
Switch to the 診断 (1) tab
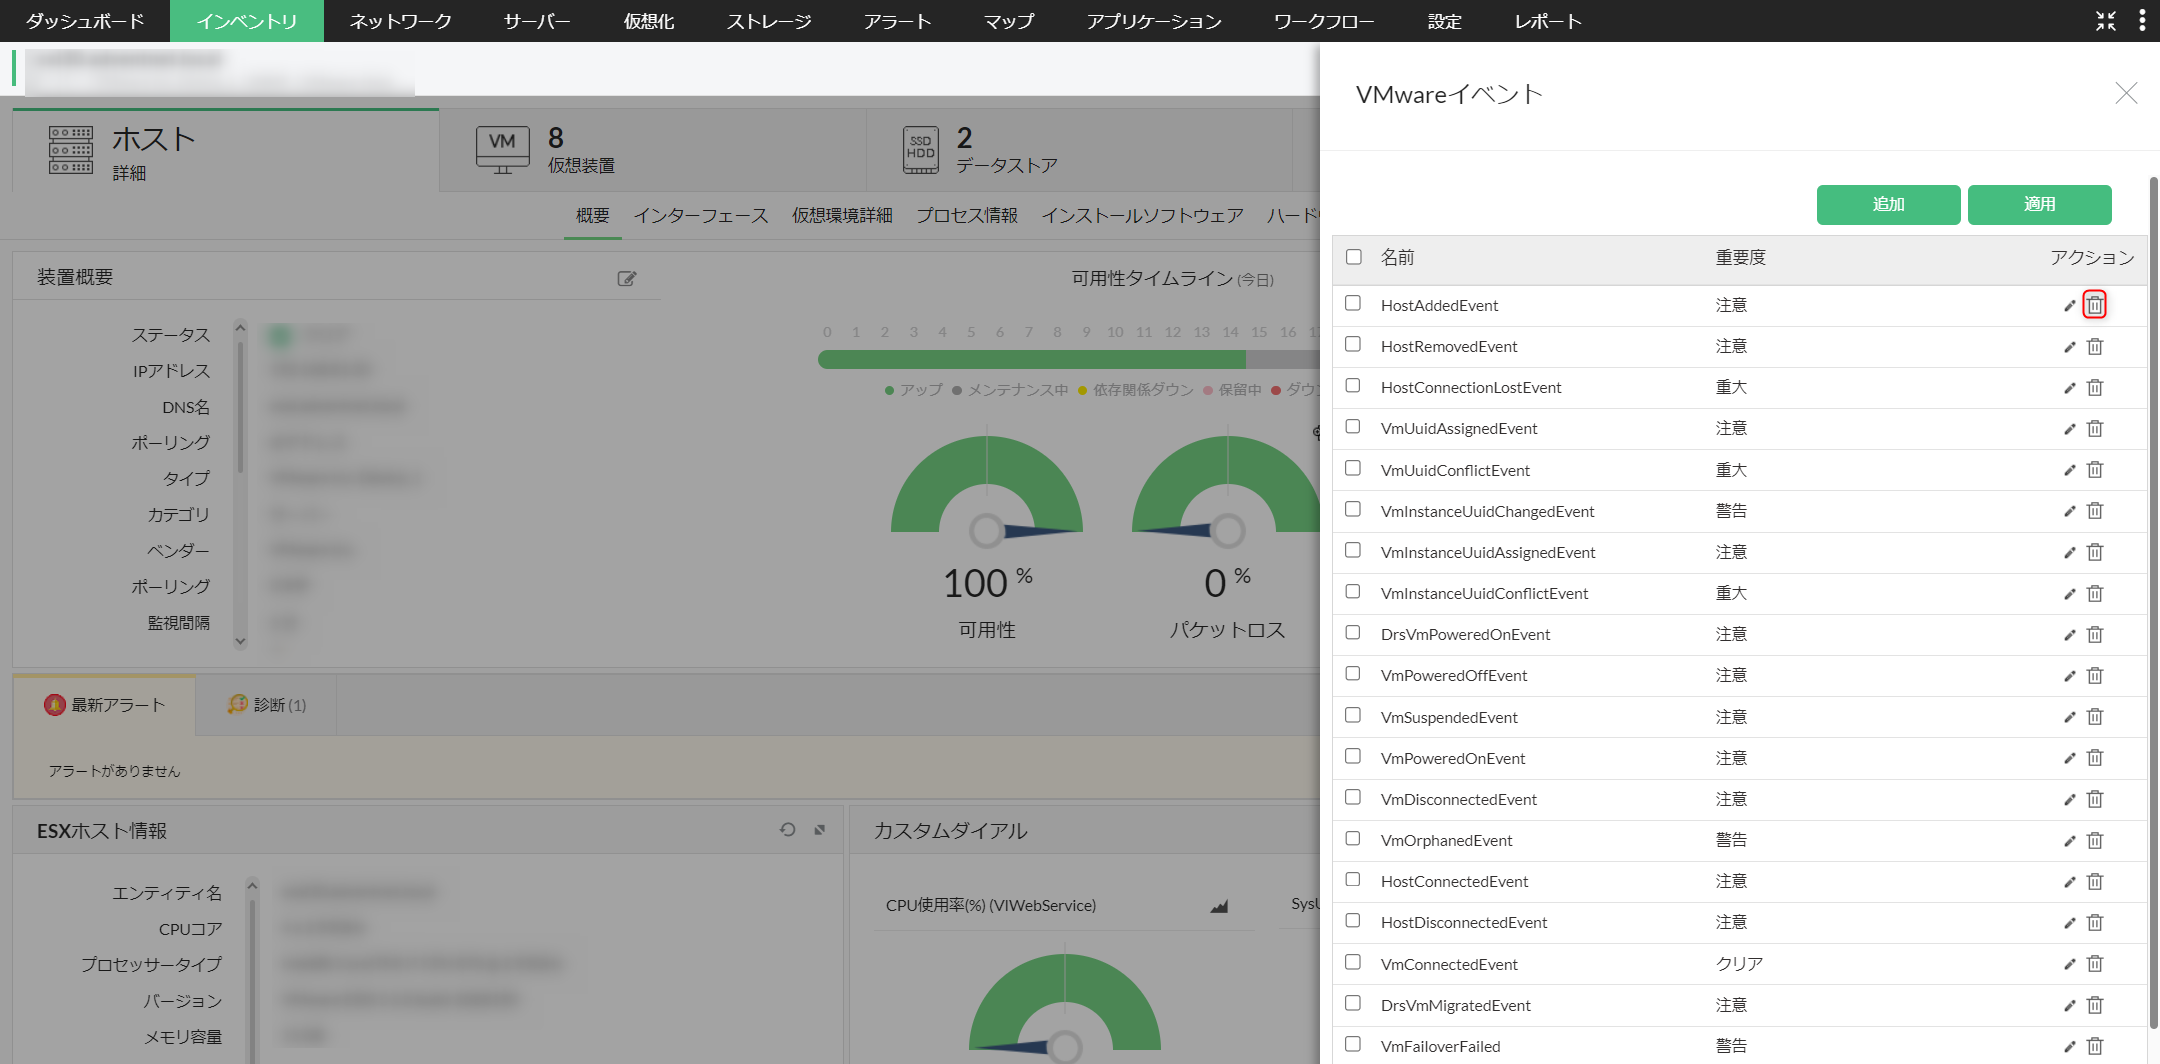267,705
